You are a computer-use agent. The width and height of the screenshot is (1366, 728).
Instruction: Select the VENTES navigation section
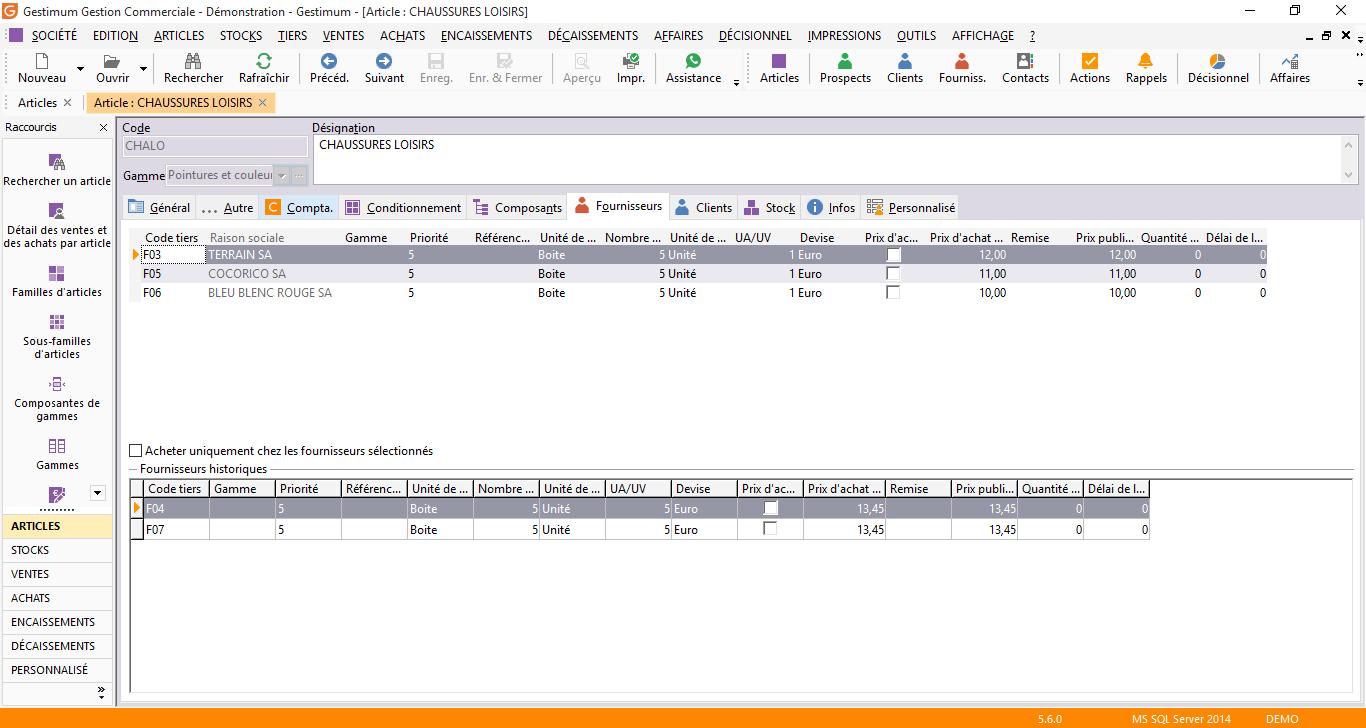coord(57,574)
